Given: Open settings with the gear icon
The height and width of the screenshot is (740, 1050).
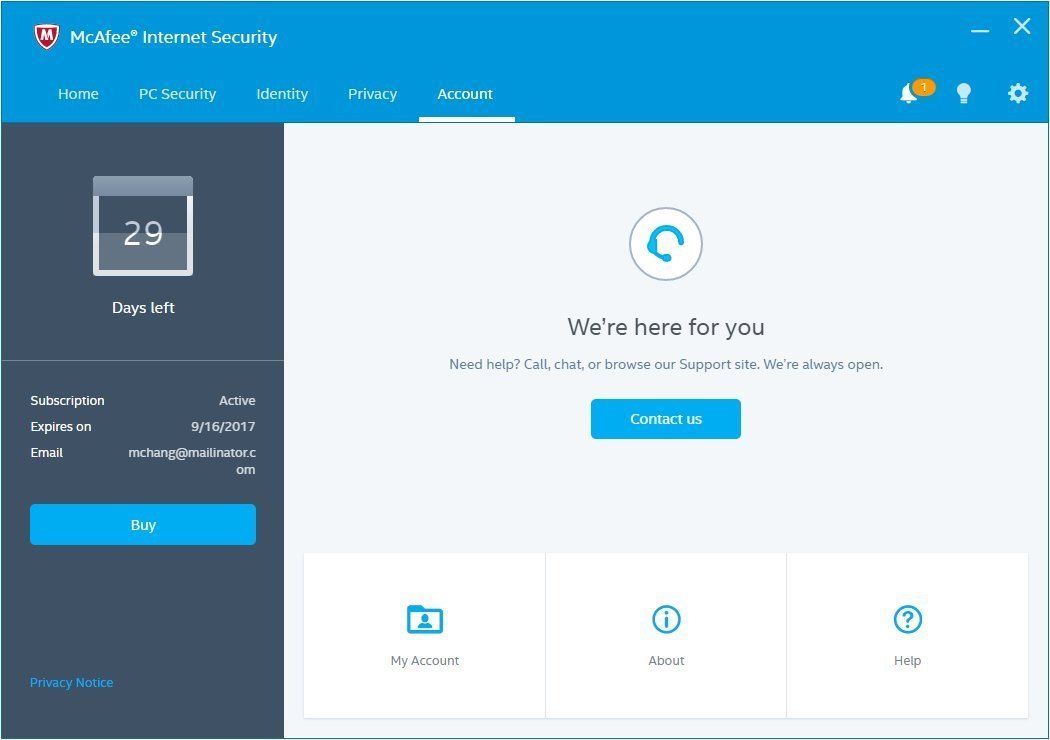Looking at the screenshot, I should [x=1018, y=93].
